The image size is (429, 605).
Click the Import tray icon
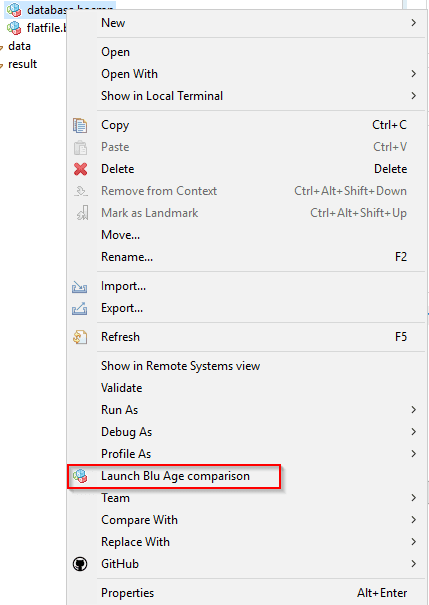click(79, 287)
